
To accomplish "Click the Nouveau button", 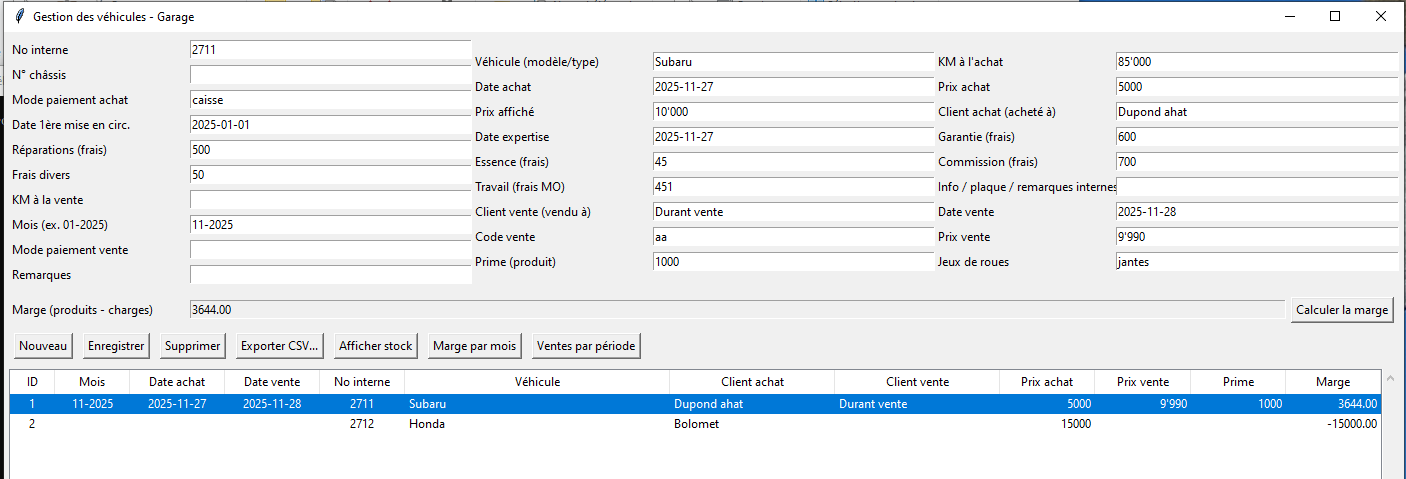I will 43,346.
